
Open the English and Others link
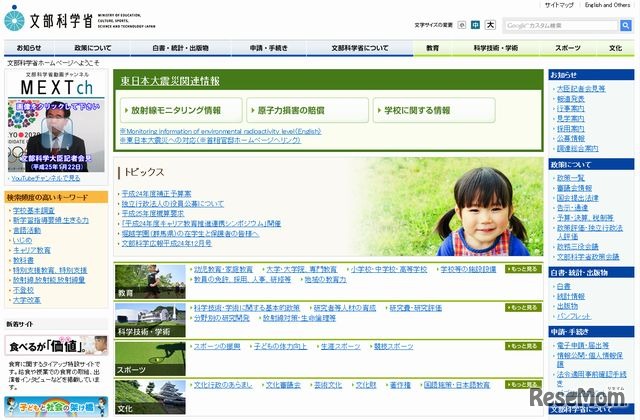607,5
